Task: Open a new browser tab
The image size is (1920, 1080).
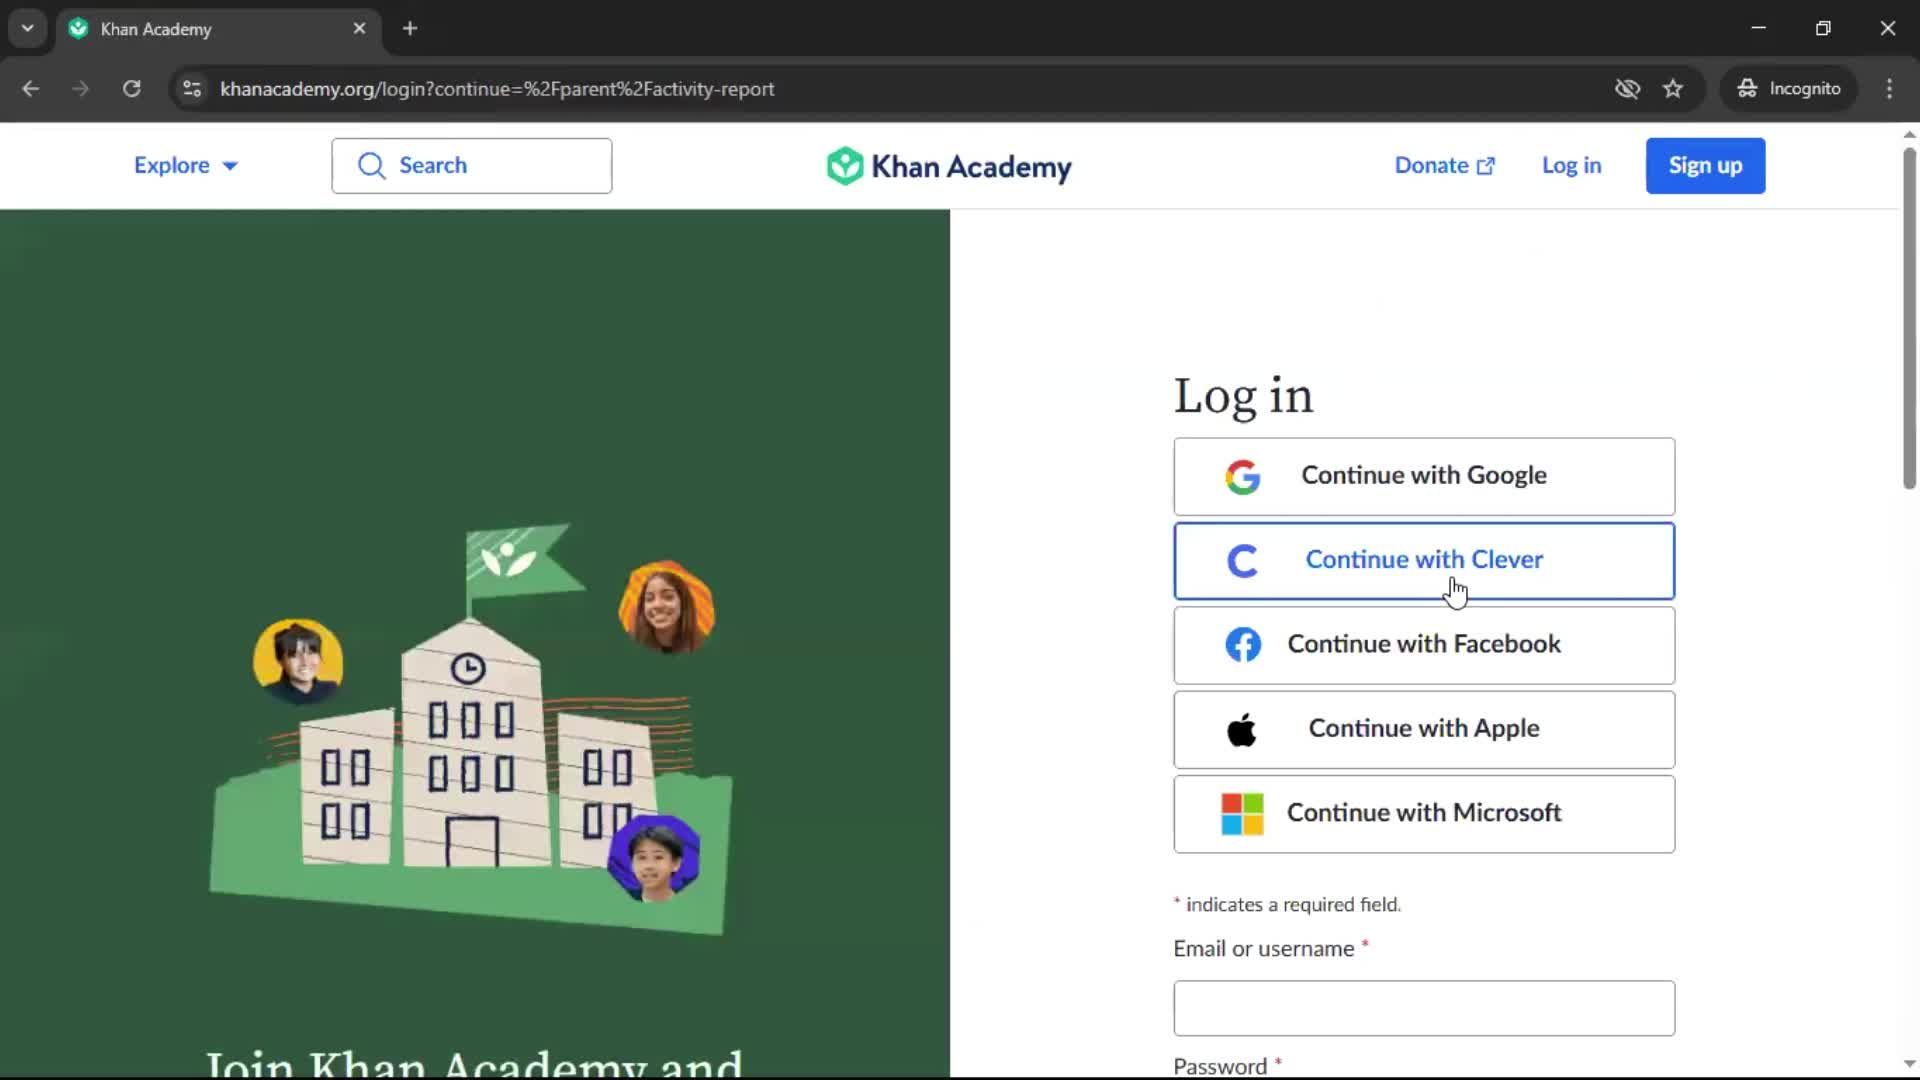Action: coord(410,29)
